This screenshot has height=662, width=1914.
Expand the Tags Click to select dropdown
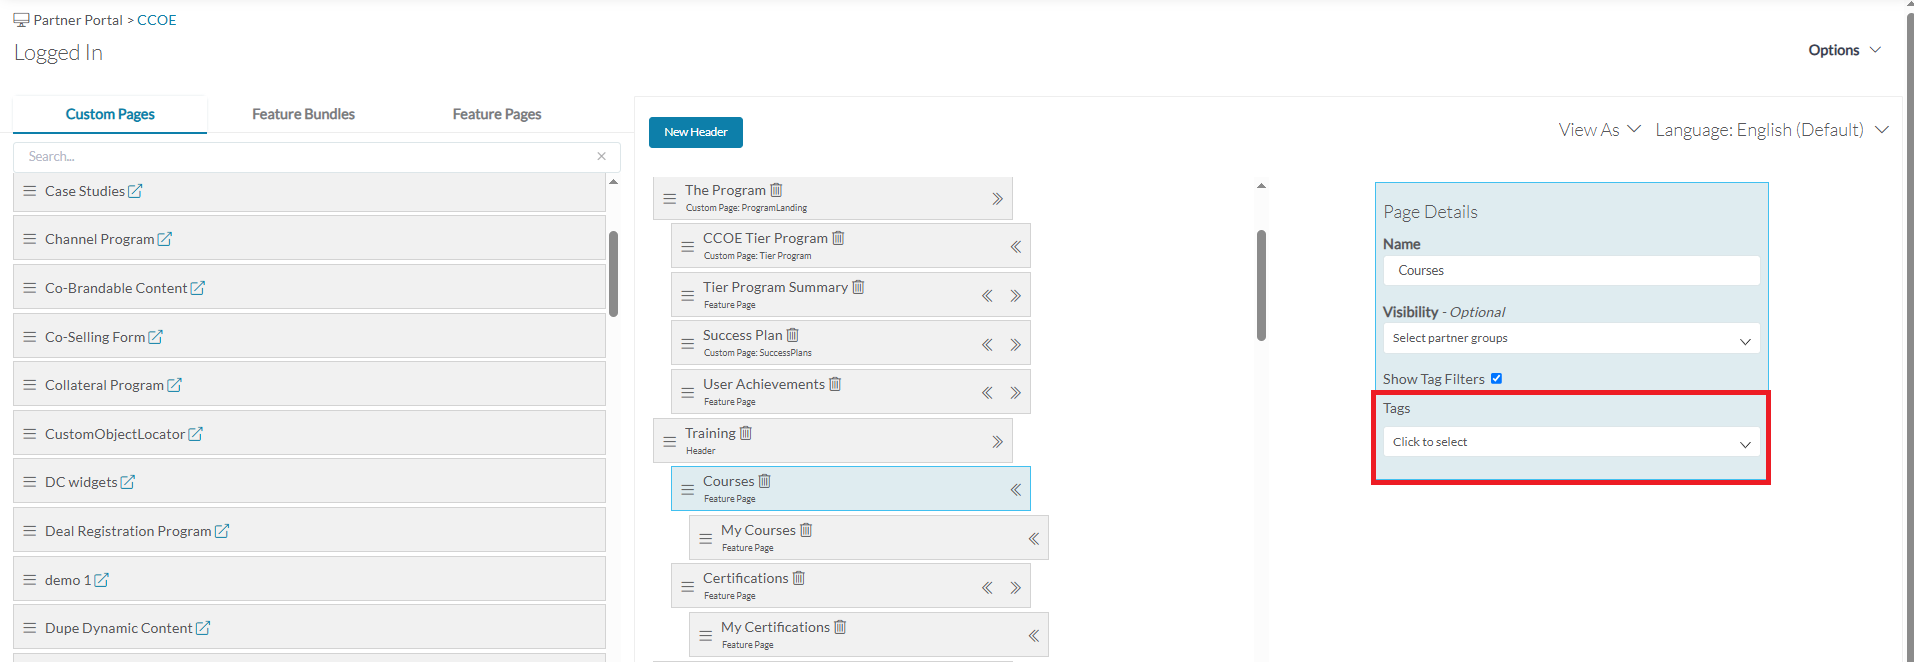point(1571,442)
